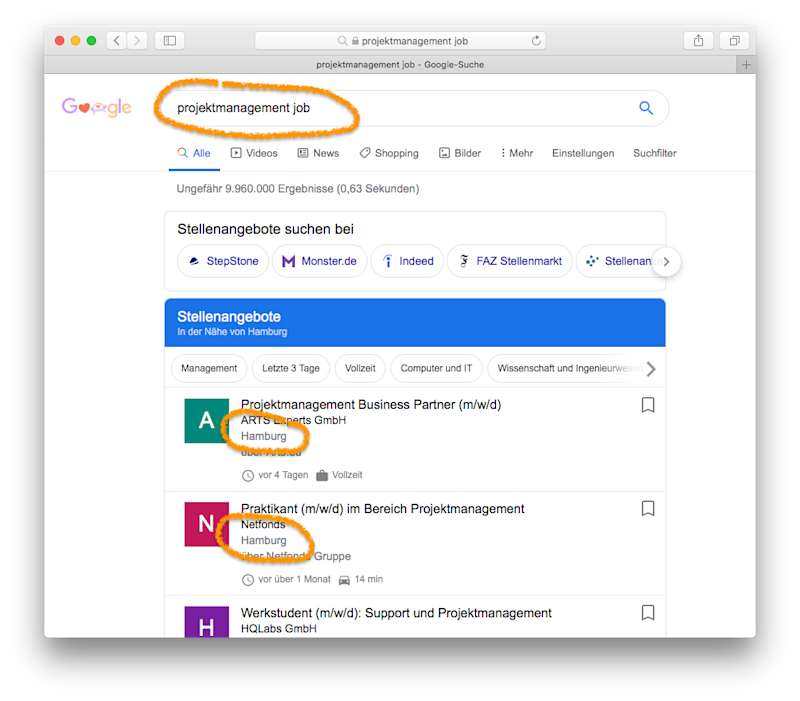Click the HQLabs GmbH company name

279,629
